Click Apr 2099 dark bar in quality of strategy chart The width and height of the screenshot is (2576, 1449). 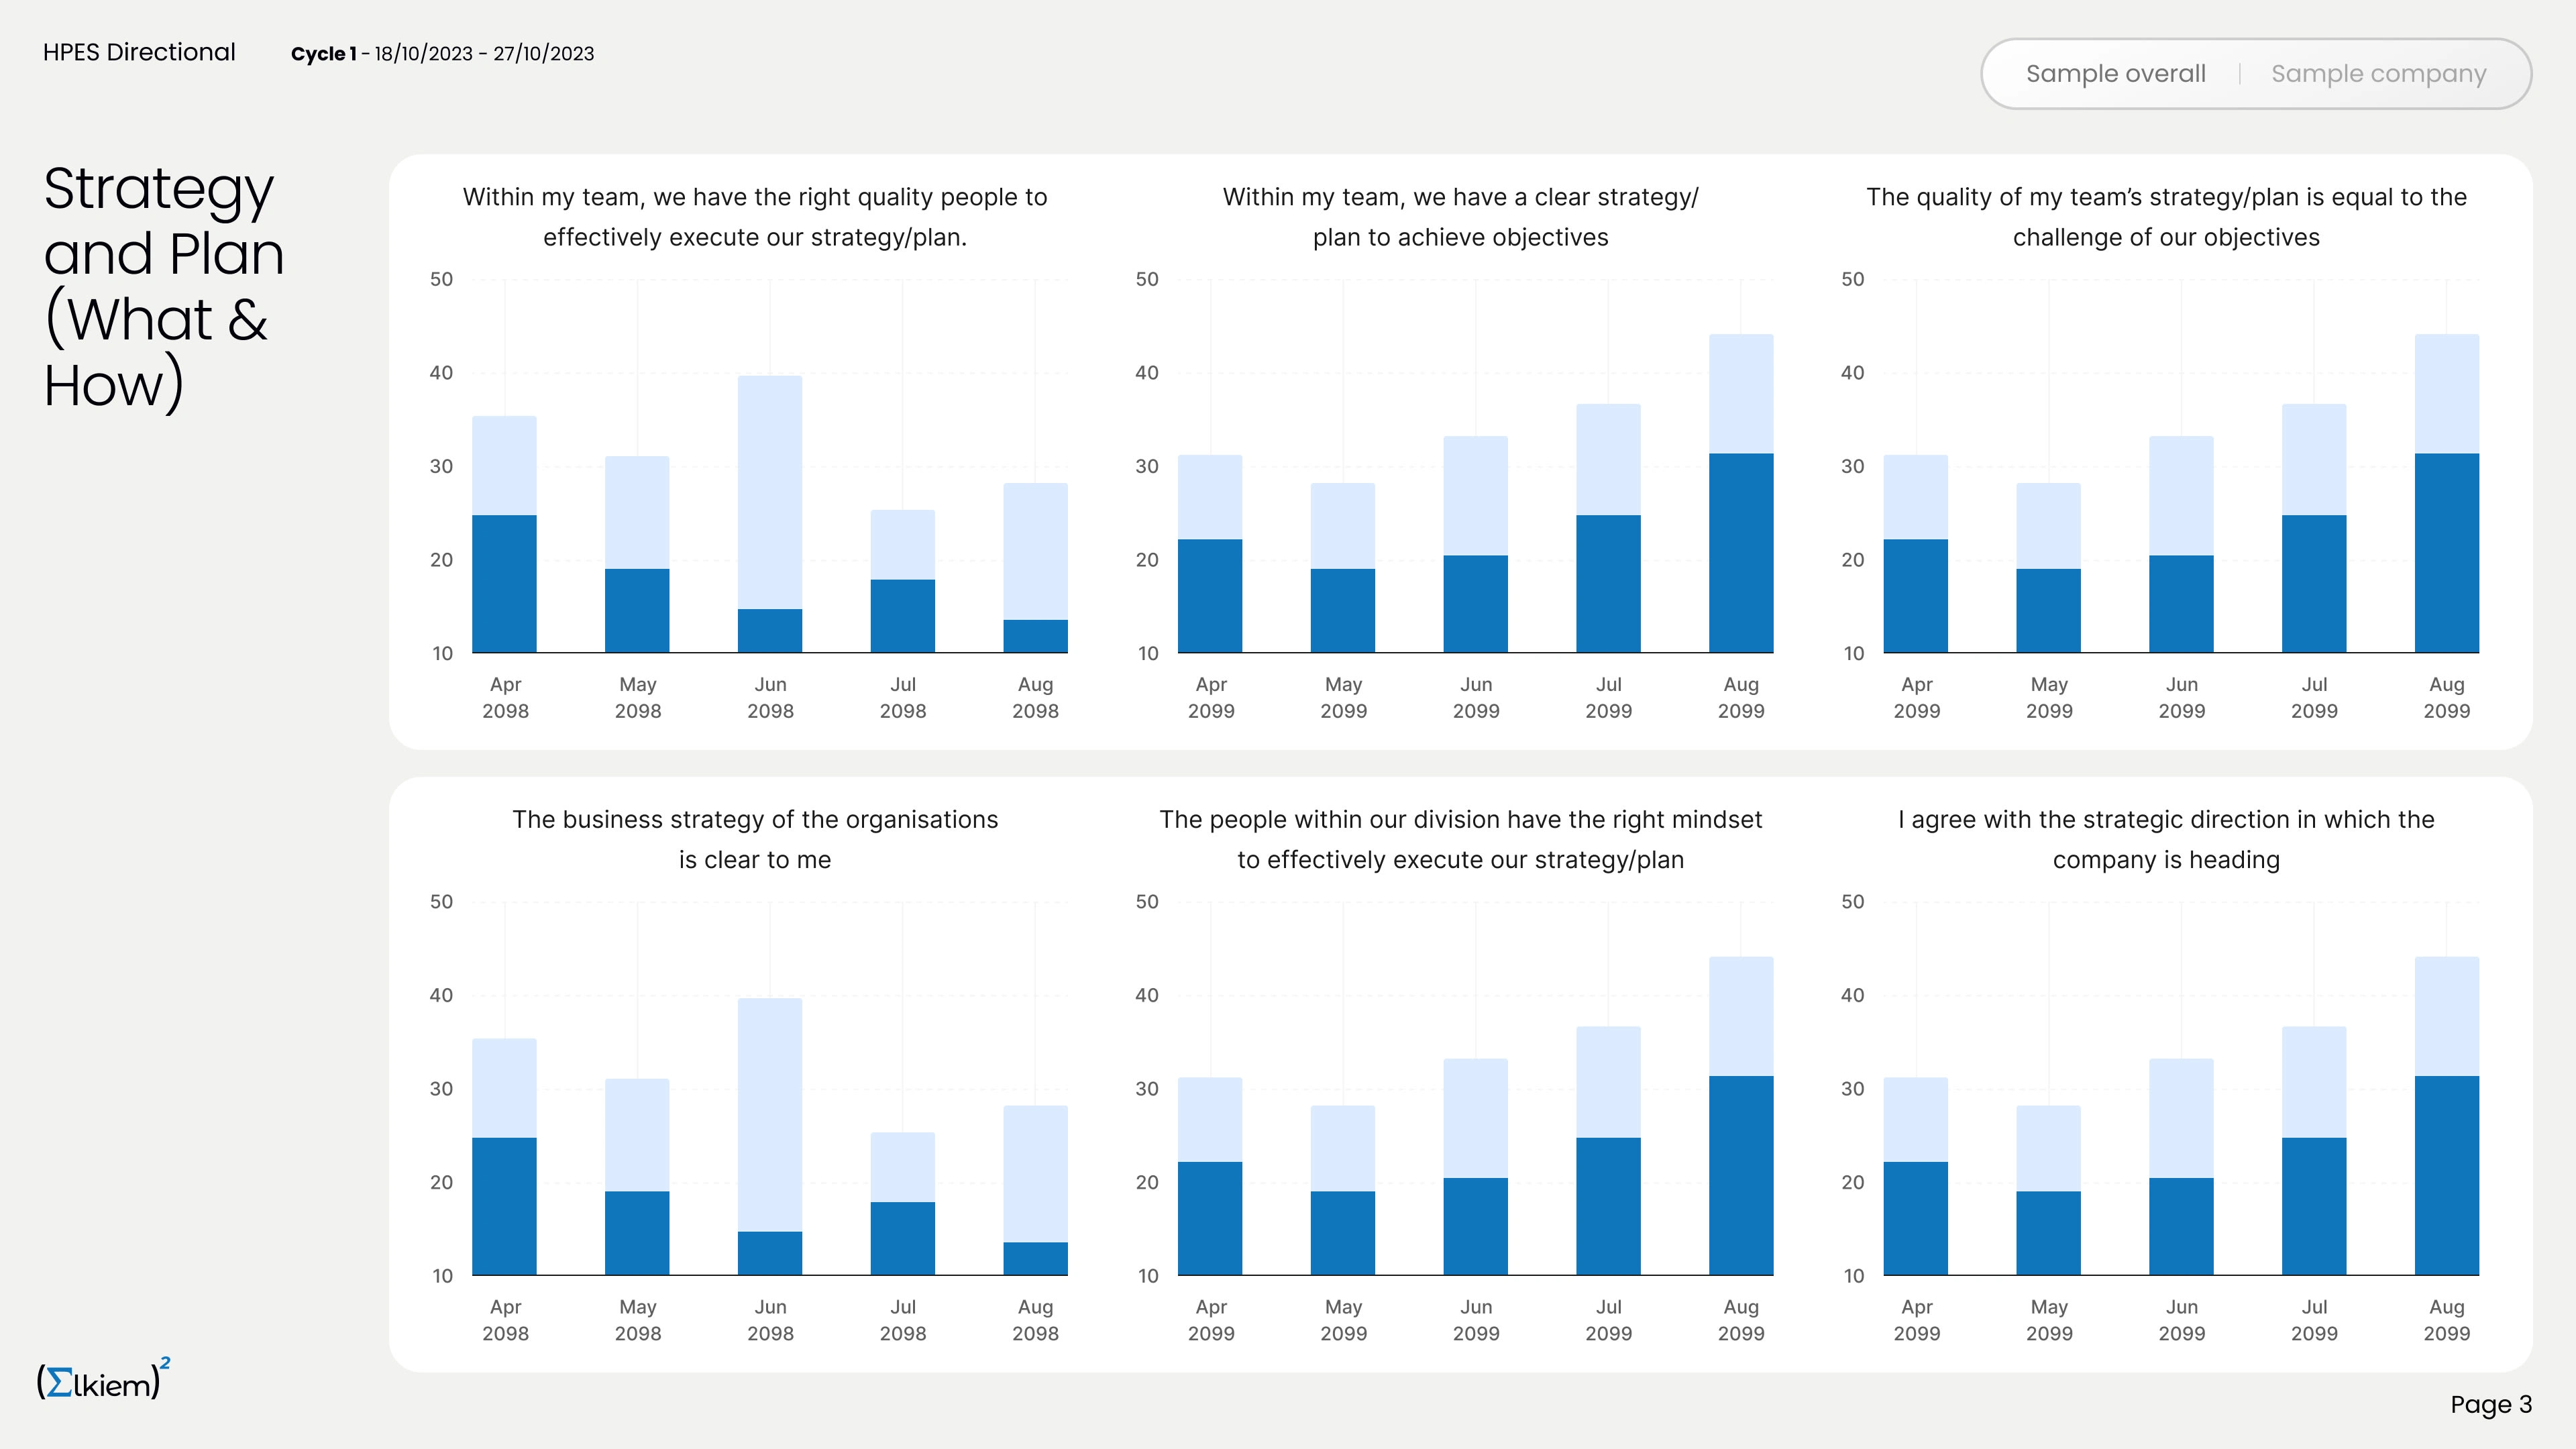click(1915, 596)
